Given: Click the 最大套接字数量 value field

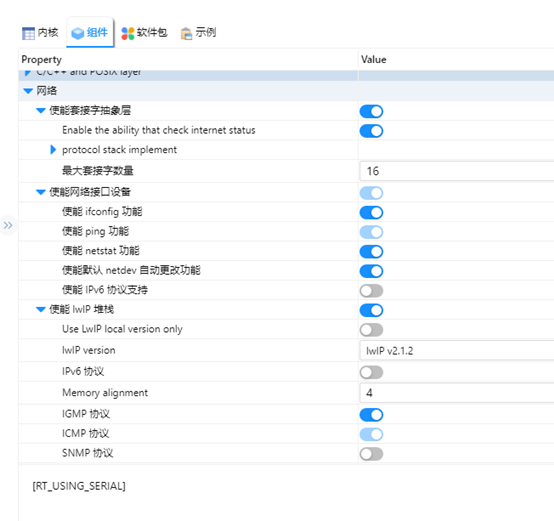Looking at the screenshot, I should [457, 171].
